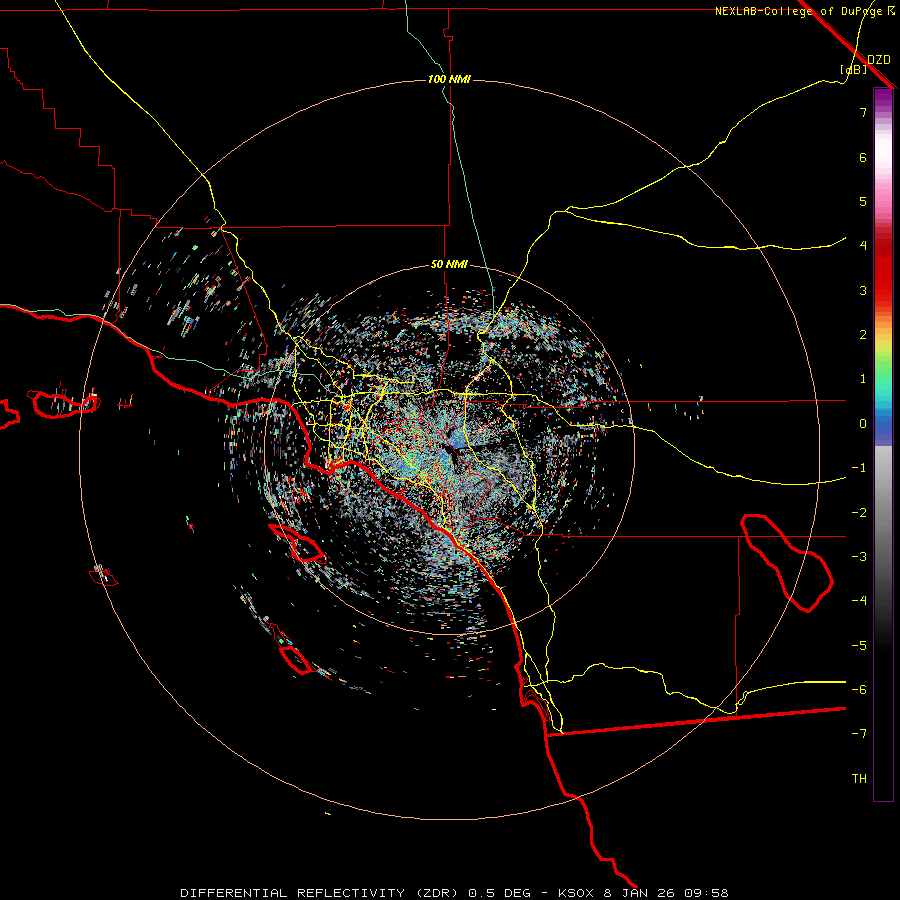900x900 pixels.
Task: Click the 50 NMI range ring label
Action: coord(449,265)
